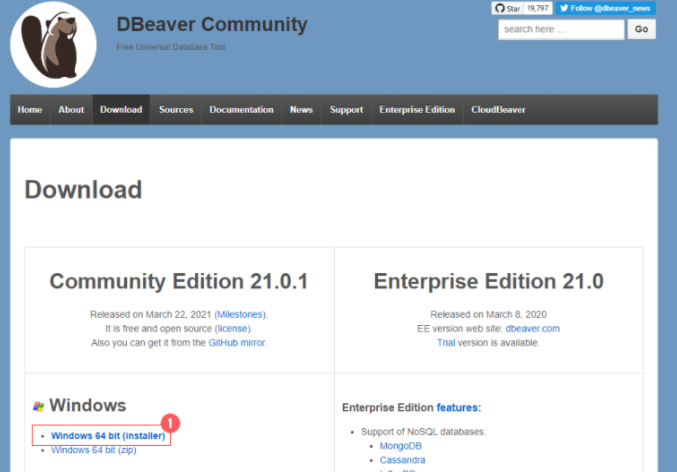Click the 'Free Universal Database Tool' tagline
The height and width of the screenshot is (472, 677).
pos(171,47)
